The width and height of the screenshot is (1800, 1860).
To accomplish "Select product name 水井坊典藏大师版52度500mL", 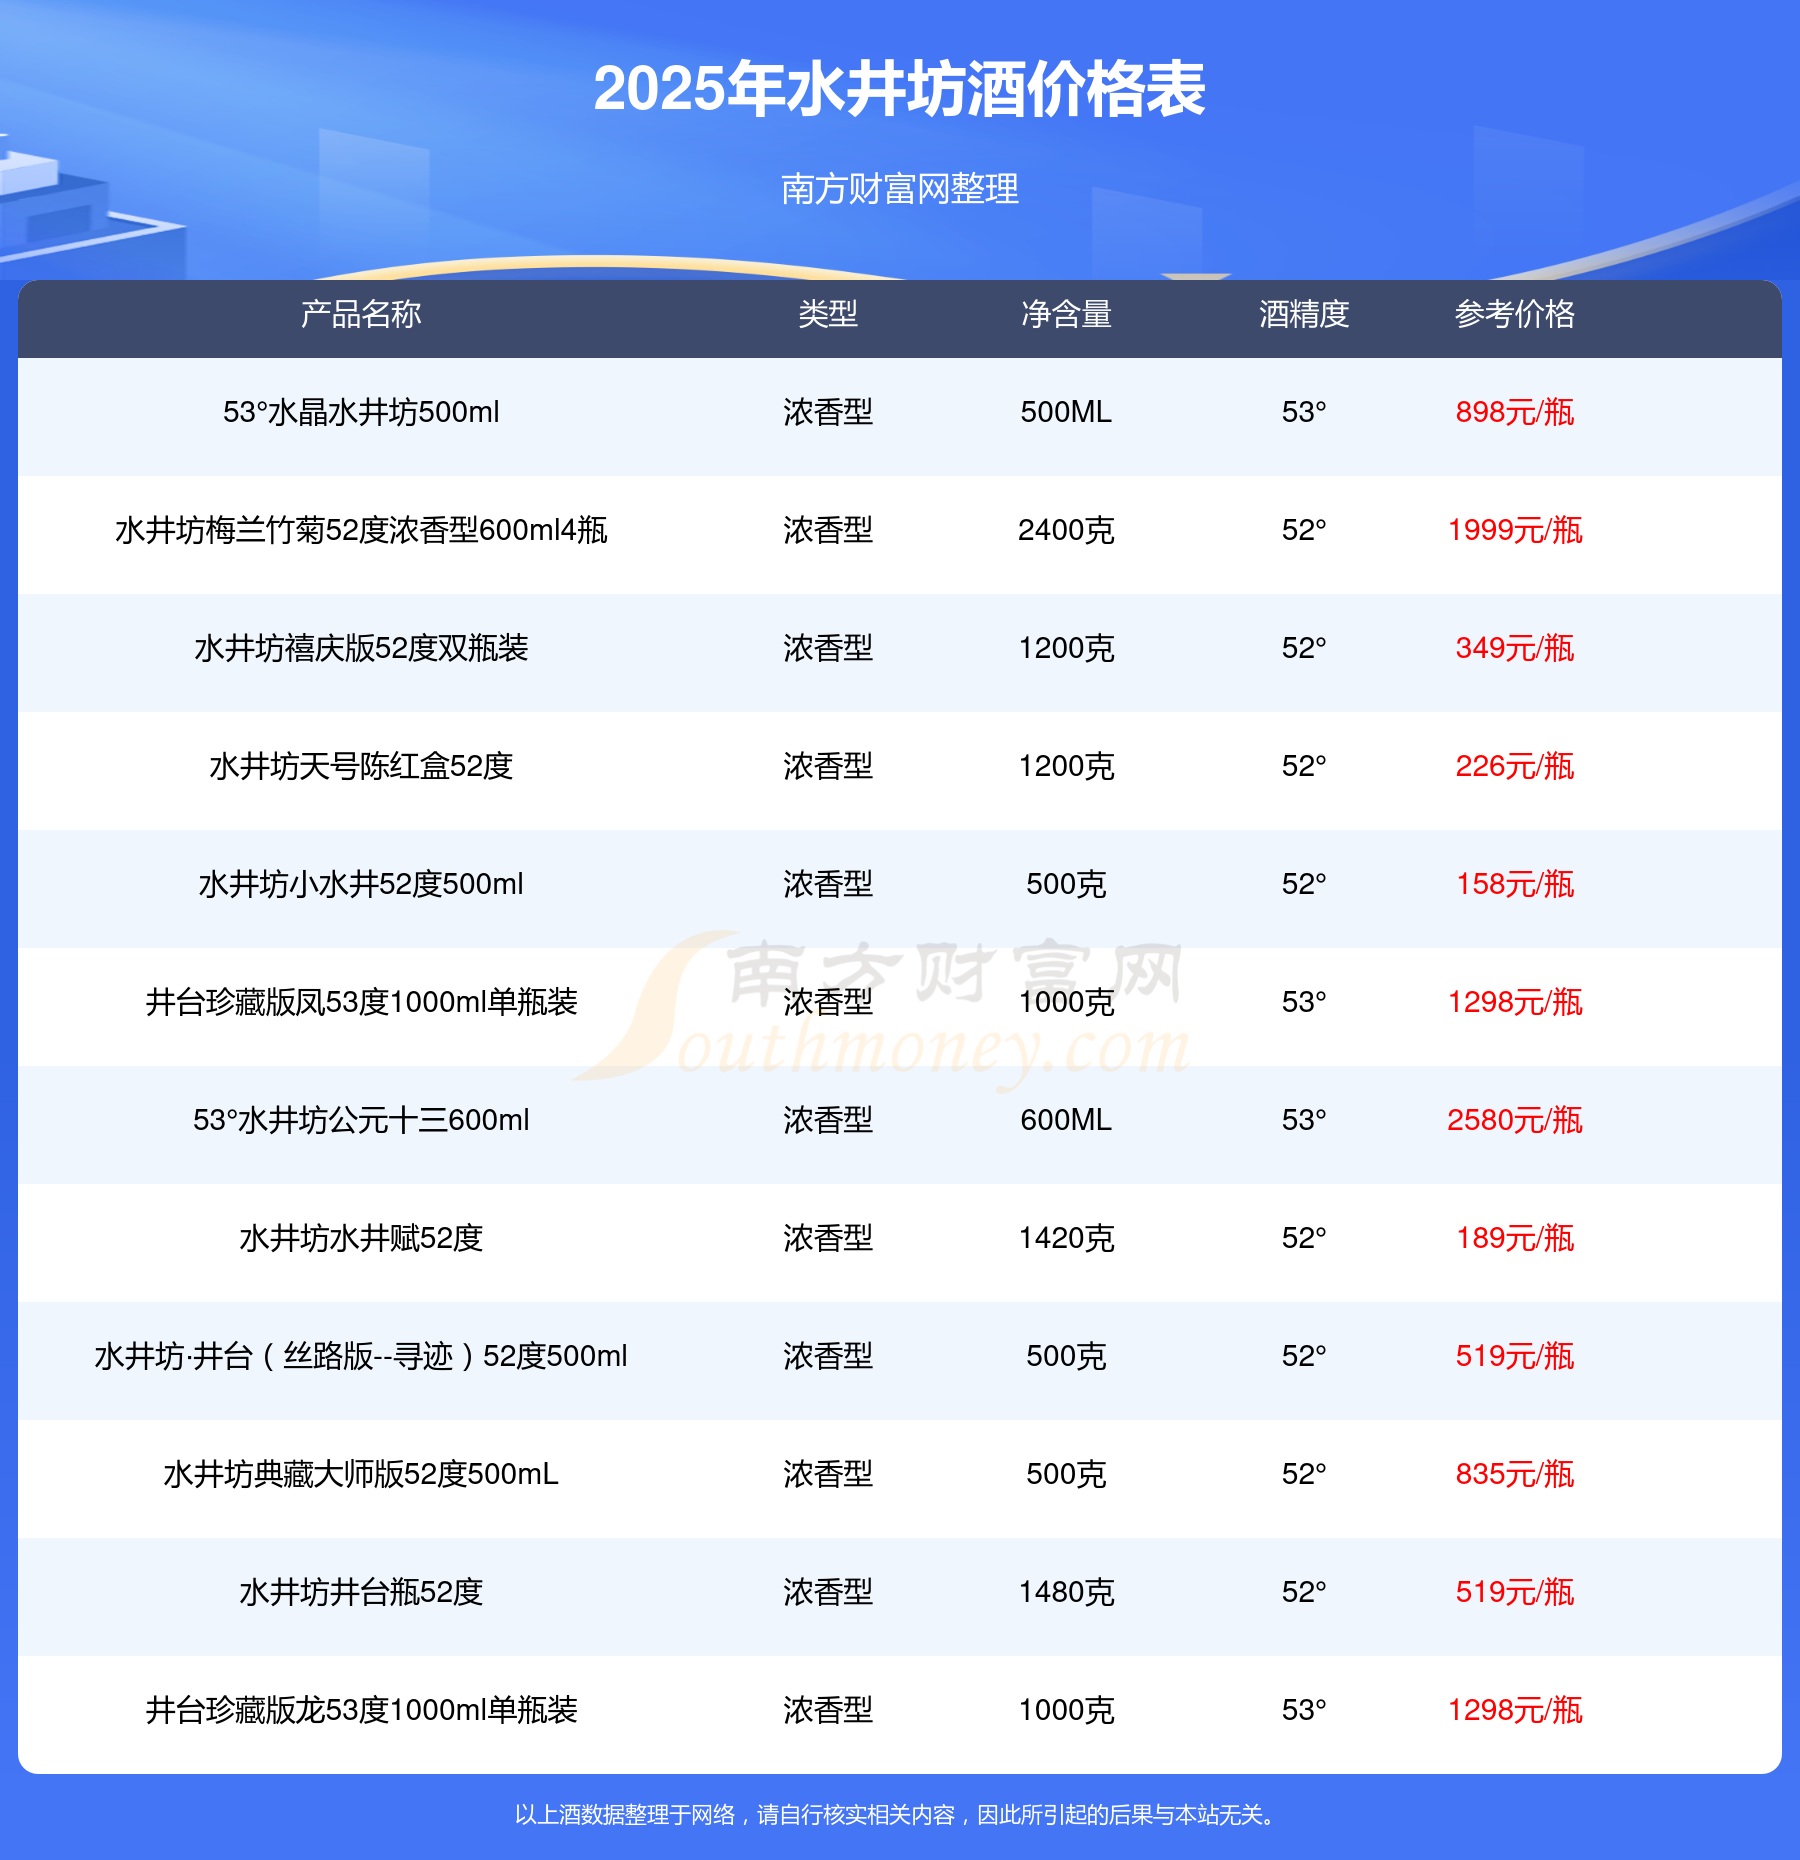I will click(x=361, y=1474).
